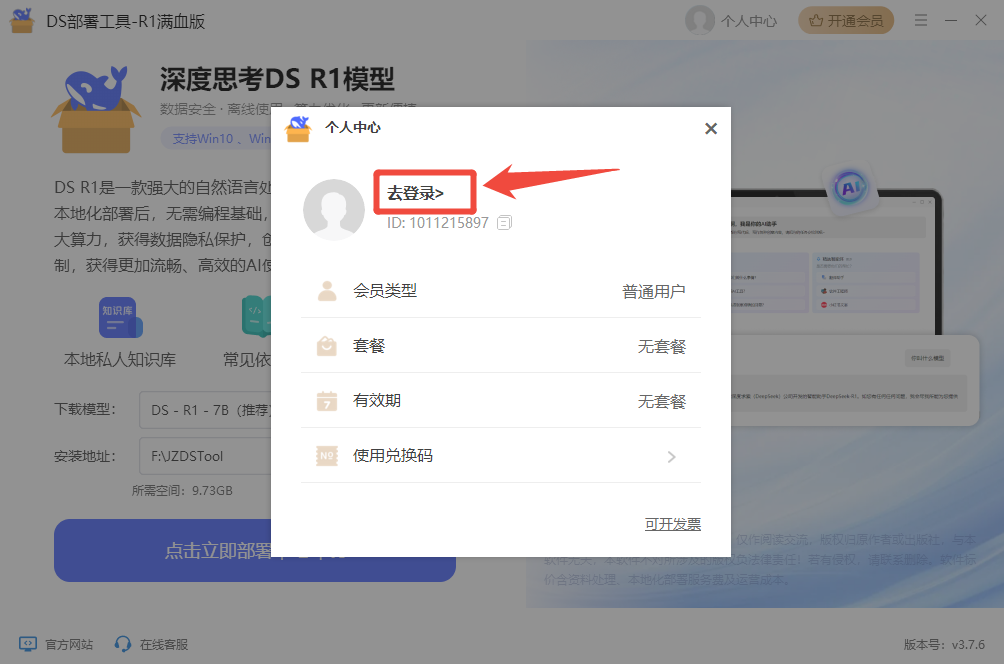Image resolution: width=1004 pixels, height=664 pixels.
Task: Click the 官方网站 monitor icon
Action: [x=28, y=644]
